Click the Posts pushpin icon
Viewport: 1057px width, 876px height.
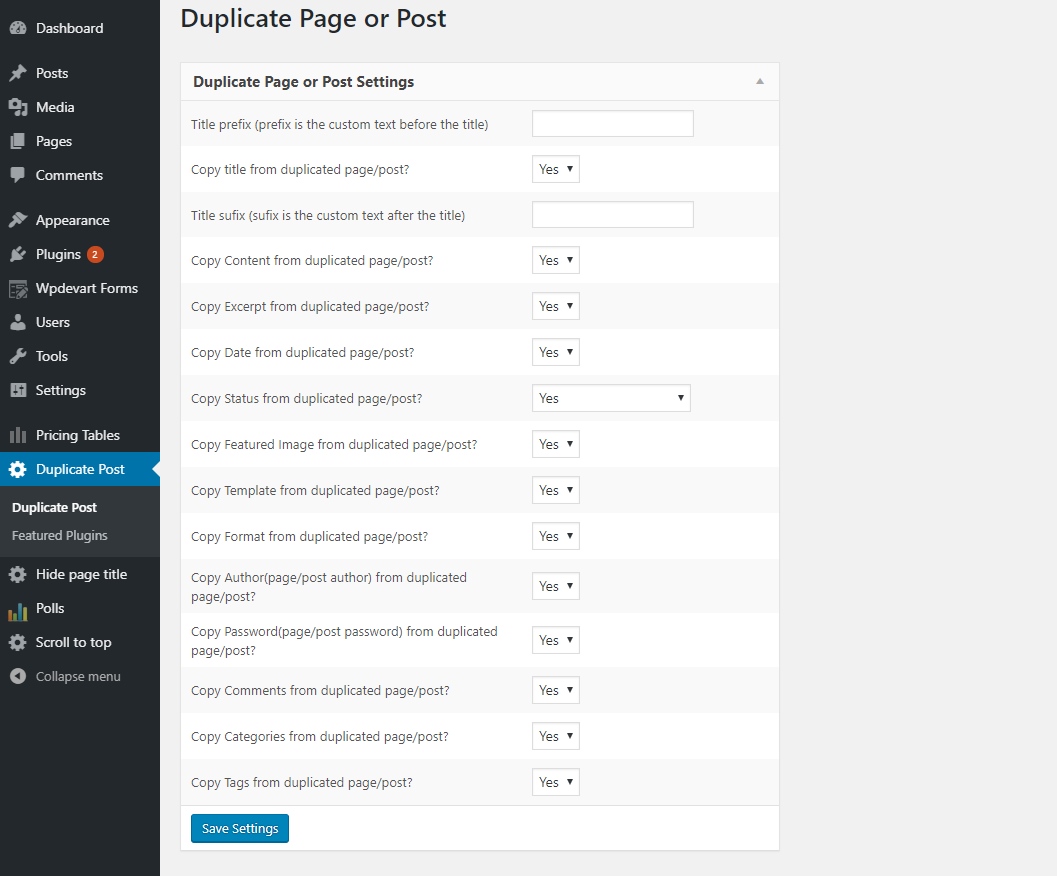(x=17, y=73)
